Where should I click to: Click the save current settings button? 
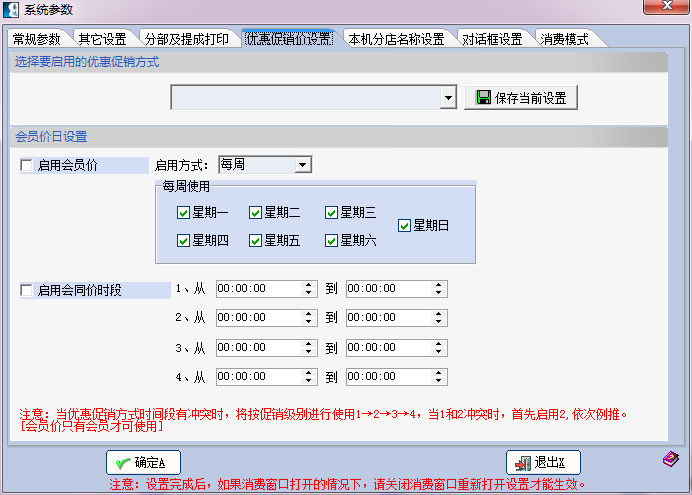click(x=521, y=98)
